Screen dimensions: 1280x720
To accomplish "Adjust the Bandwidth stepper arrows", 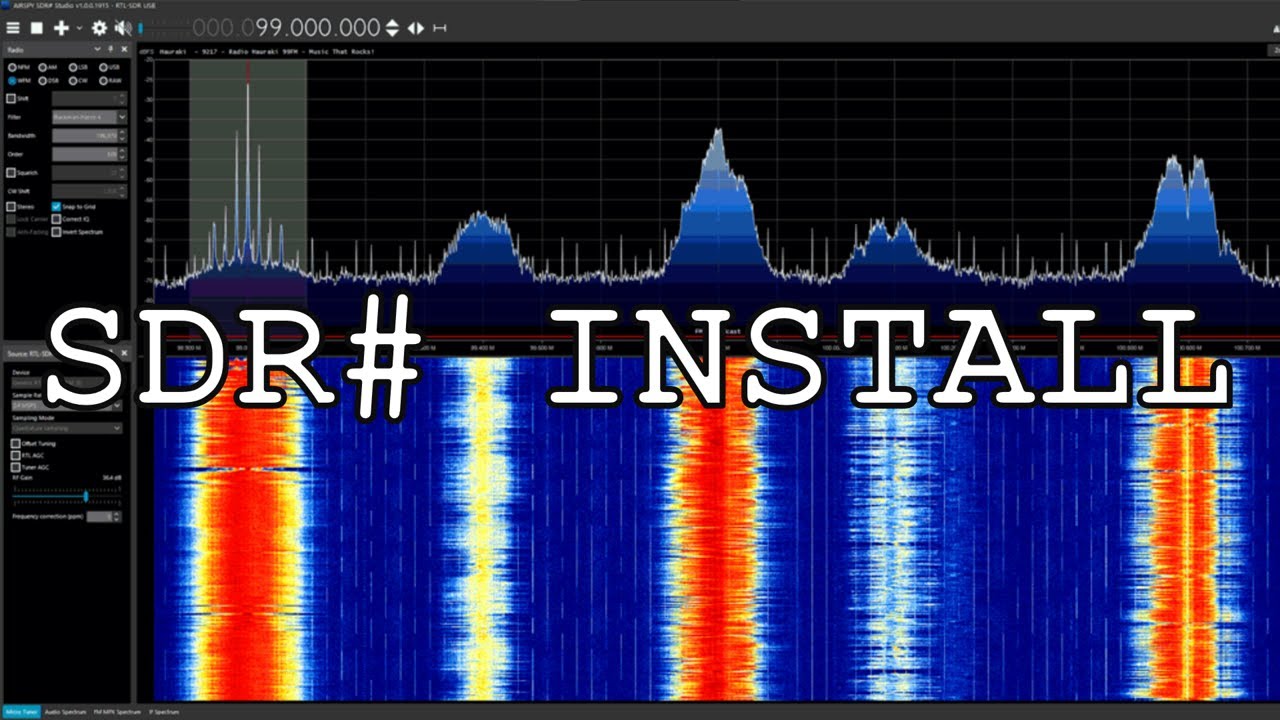I will coord(122,135).
